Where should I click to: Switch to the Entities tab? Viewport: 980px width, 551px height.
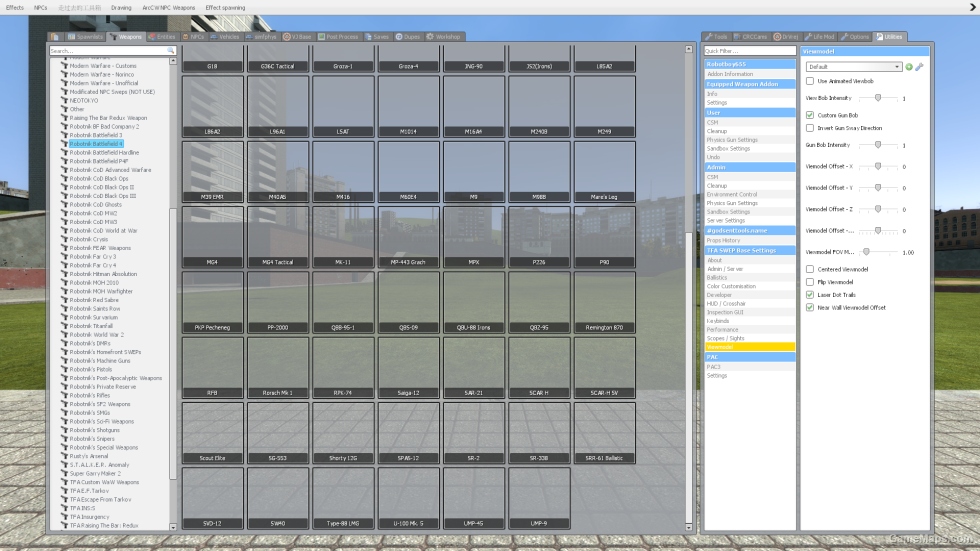tap(162, 37)
